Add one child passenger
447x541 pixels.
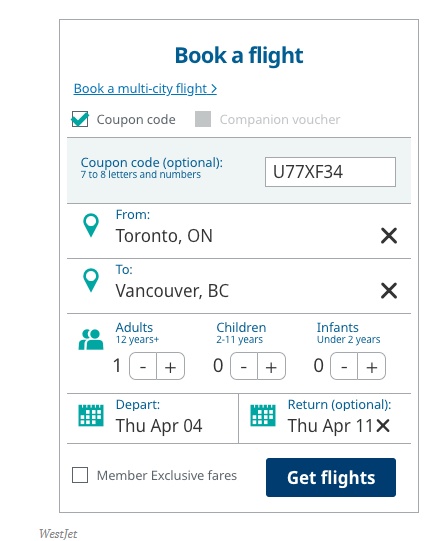tap(271, 366)
